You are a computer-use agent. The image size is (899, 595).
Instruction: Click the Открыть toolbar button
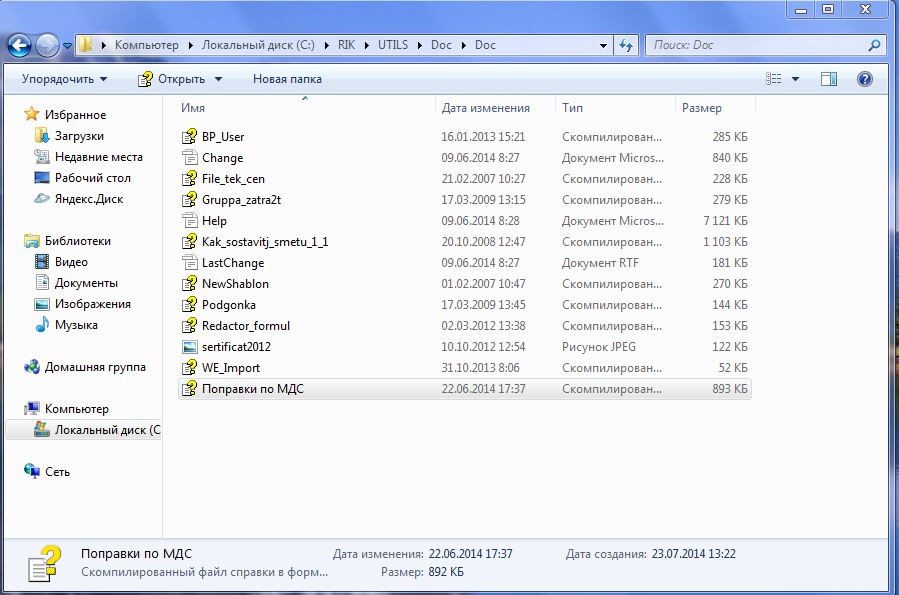point(180,79)
